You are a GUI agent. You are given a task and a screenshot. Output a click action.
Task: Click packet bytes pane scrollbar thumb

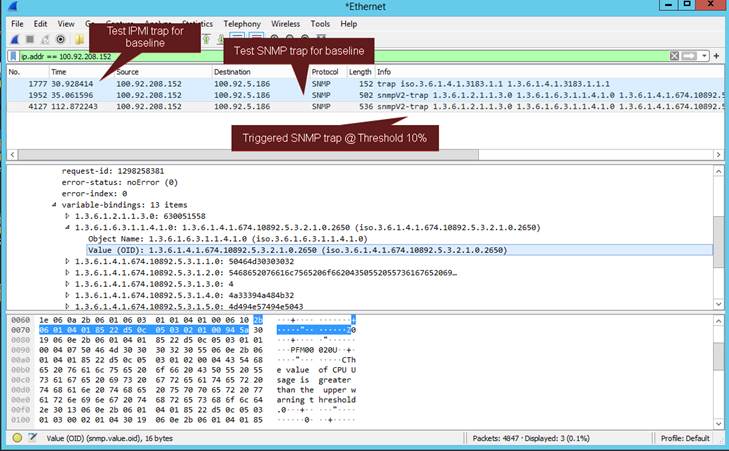[718, 357]
